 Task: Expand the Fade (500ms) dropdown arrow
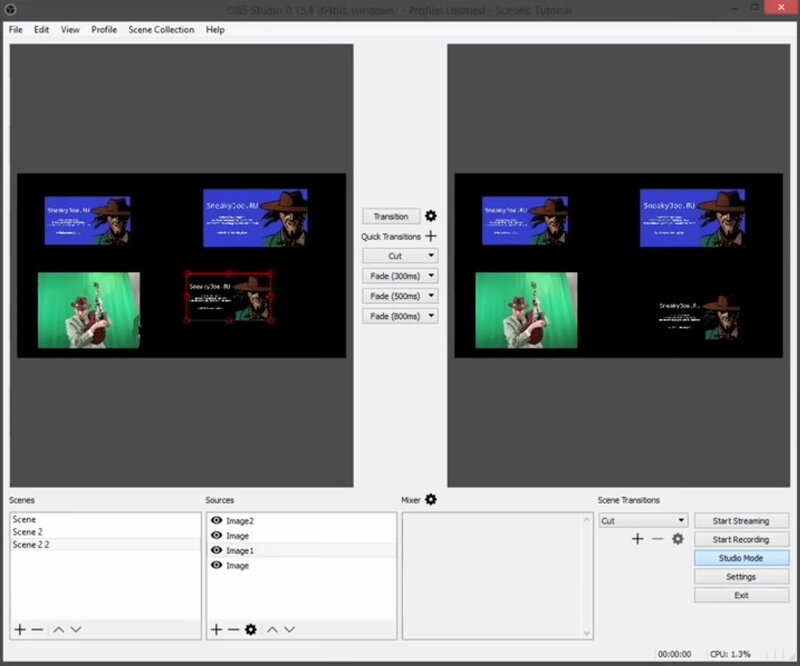(431, 295)
